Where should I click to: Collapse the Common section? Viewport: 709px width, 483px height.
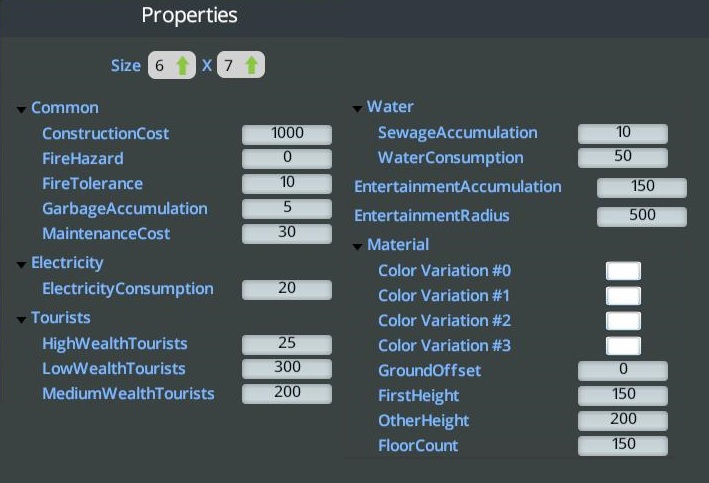pos(22,109)
